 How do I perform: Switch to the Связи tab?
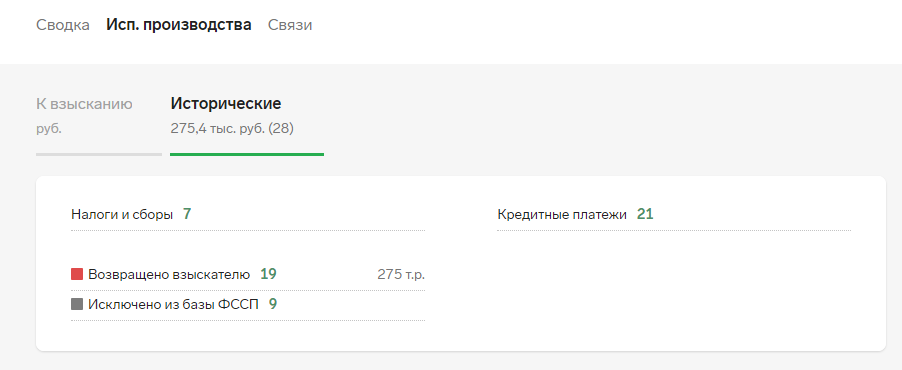[290, 25]
